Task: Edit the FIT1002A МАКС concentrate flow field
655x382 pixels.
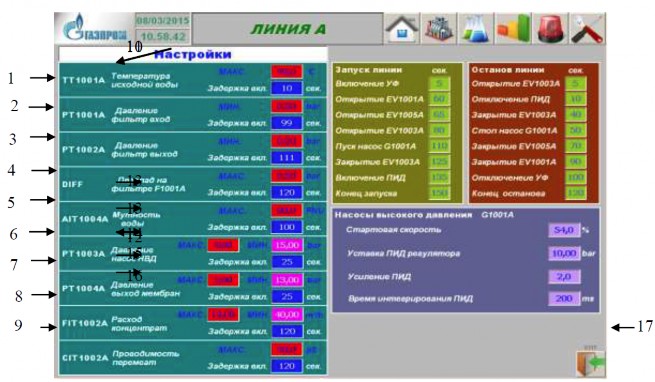Action: pos(223,314)
